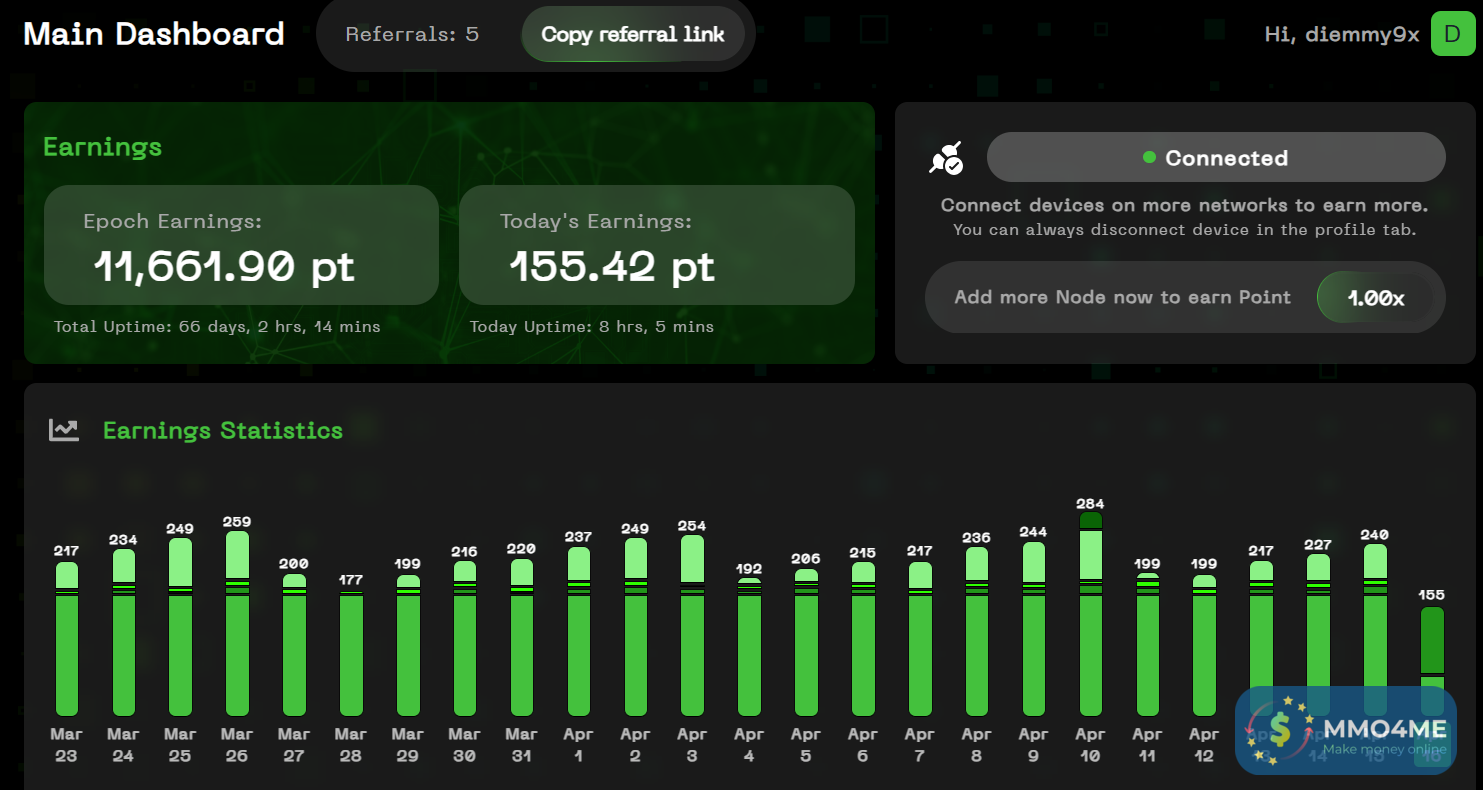Select the Apr 5 bar showing 206
The image size is (1483, 790).
[x=806, y=642]
